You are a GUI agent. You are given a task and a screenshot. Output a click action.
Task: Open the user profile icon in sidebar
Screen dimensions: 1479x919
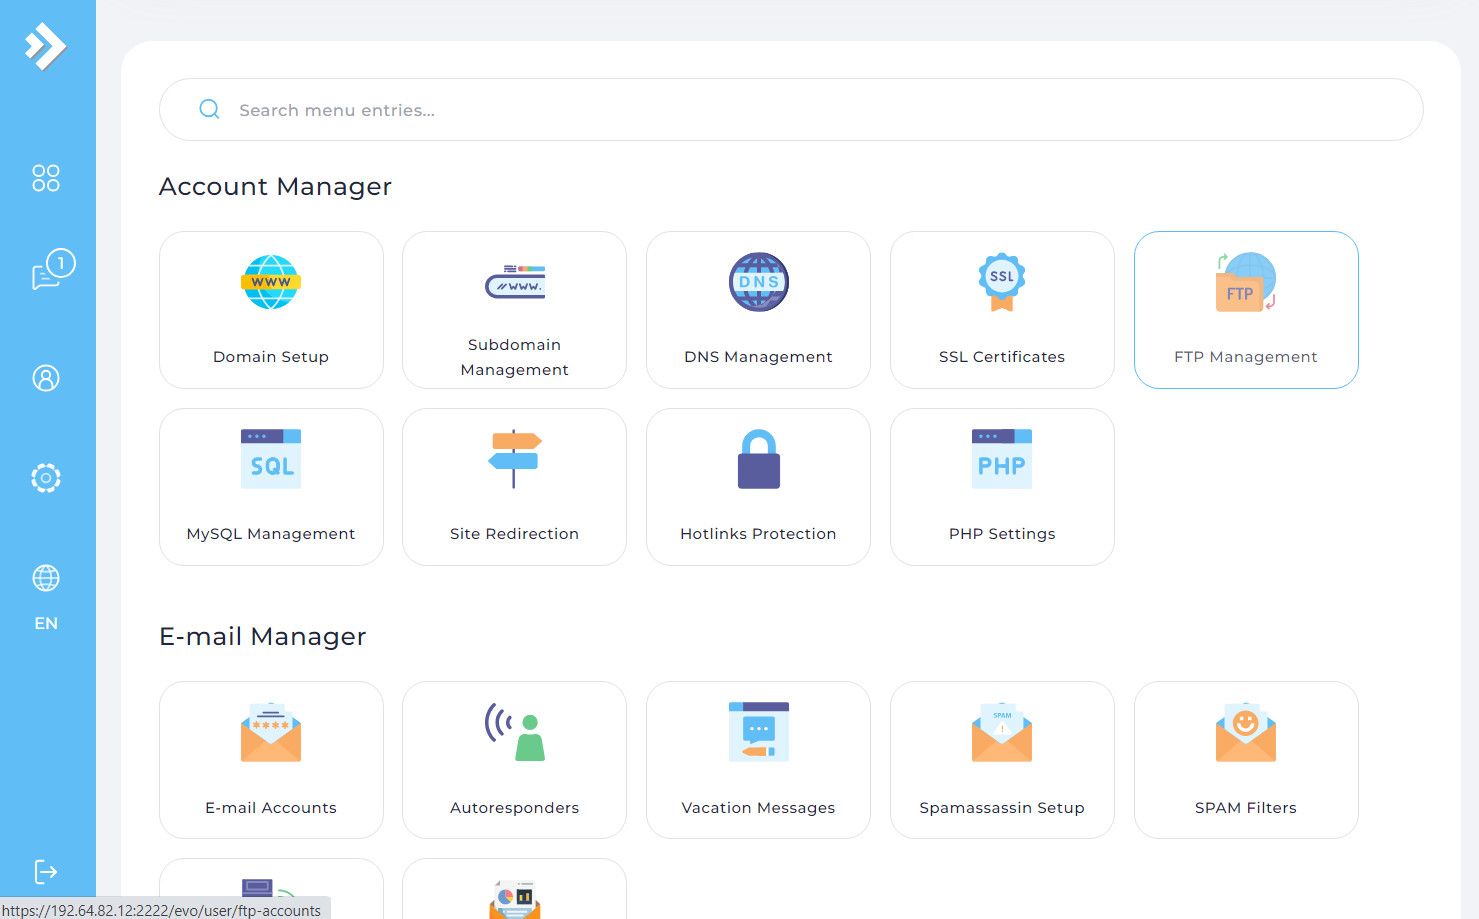pyautogui.click(x=46, y=378)
